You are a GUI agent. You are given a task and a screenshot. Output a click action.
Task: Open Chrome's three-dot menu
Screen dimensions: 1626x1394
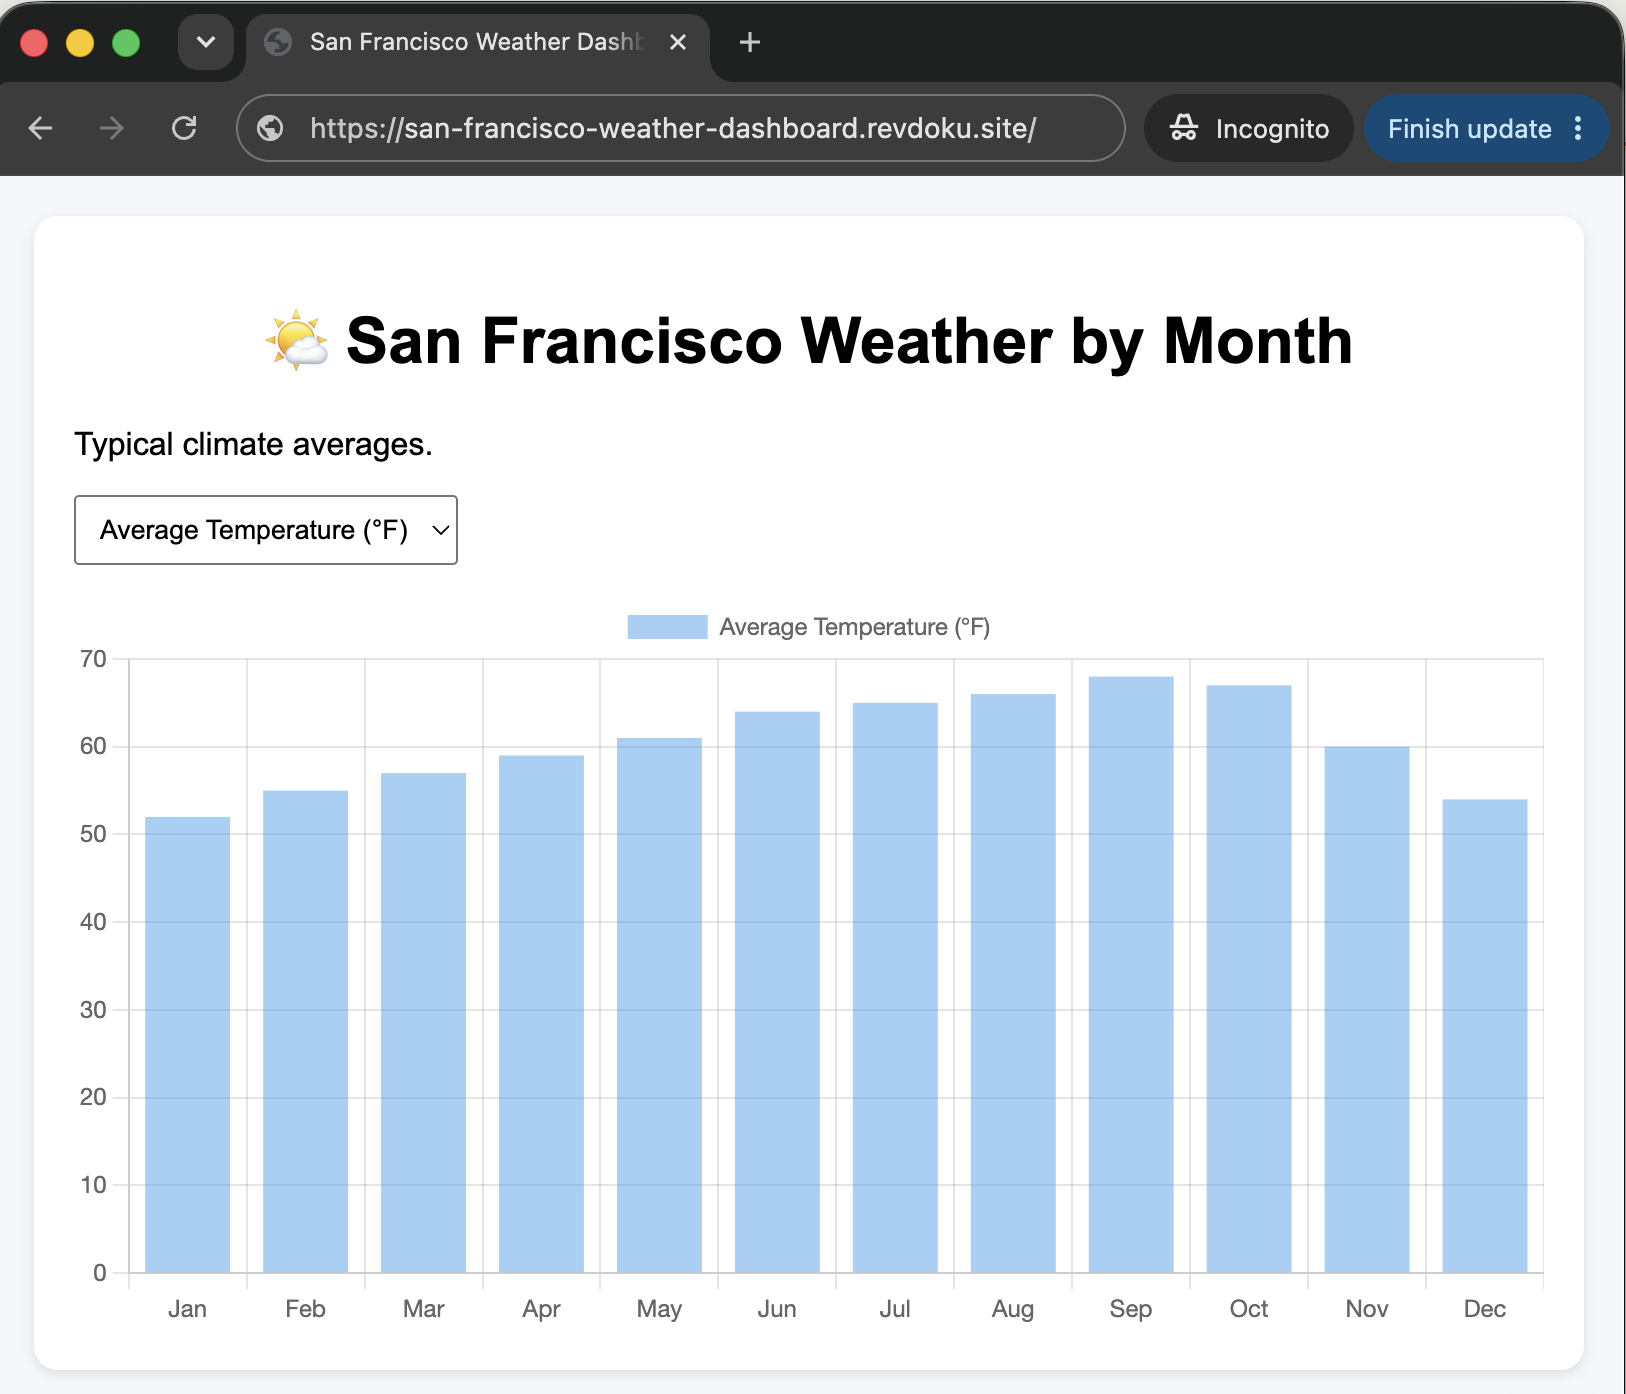[1578, 128]
